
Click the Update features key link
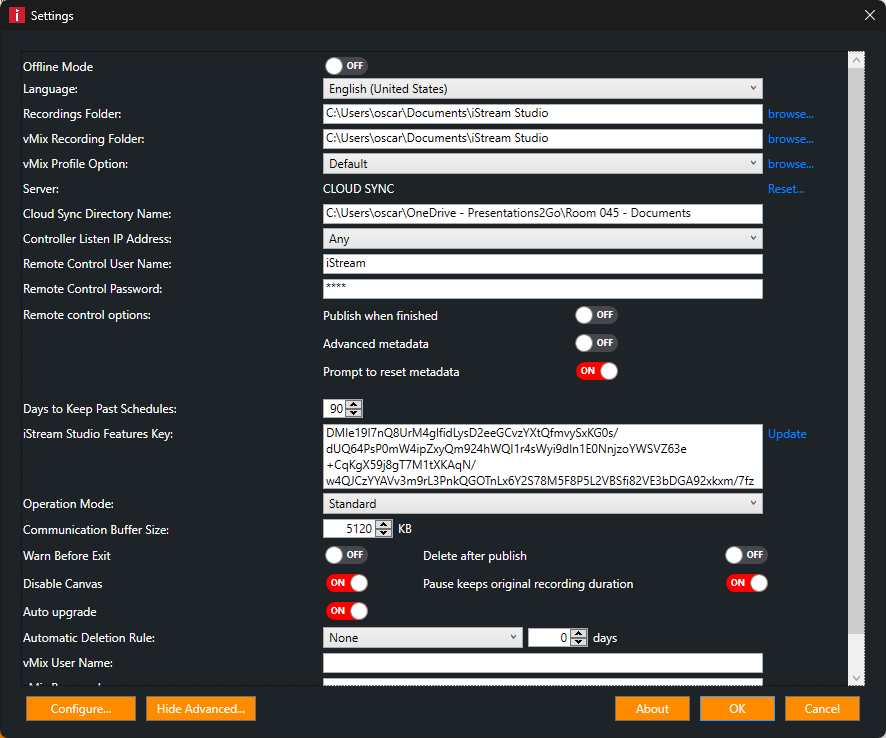pyautogui.click(x=787, y=434)
